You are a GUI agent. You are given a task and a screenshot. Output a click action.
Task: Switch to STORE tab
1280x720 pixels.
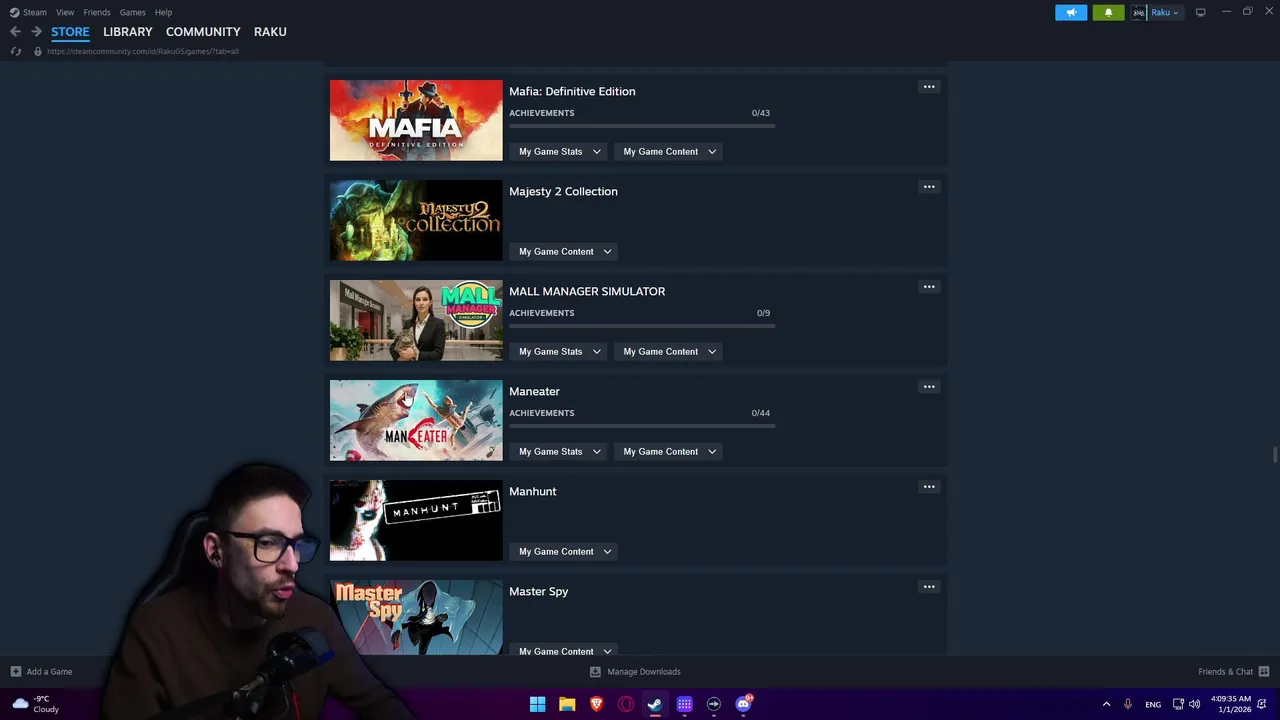pos(70,32)
